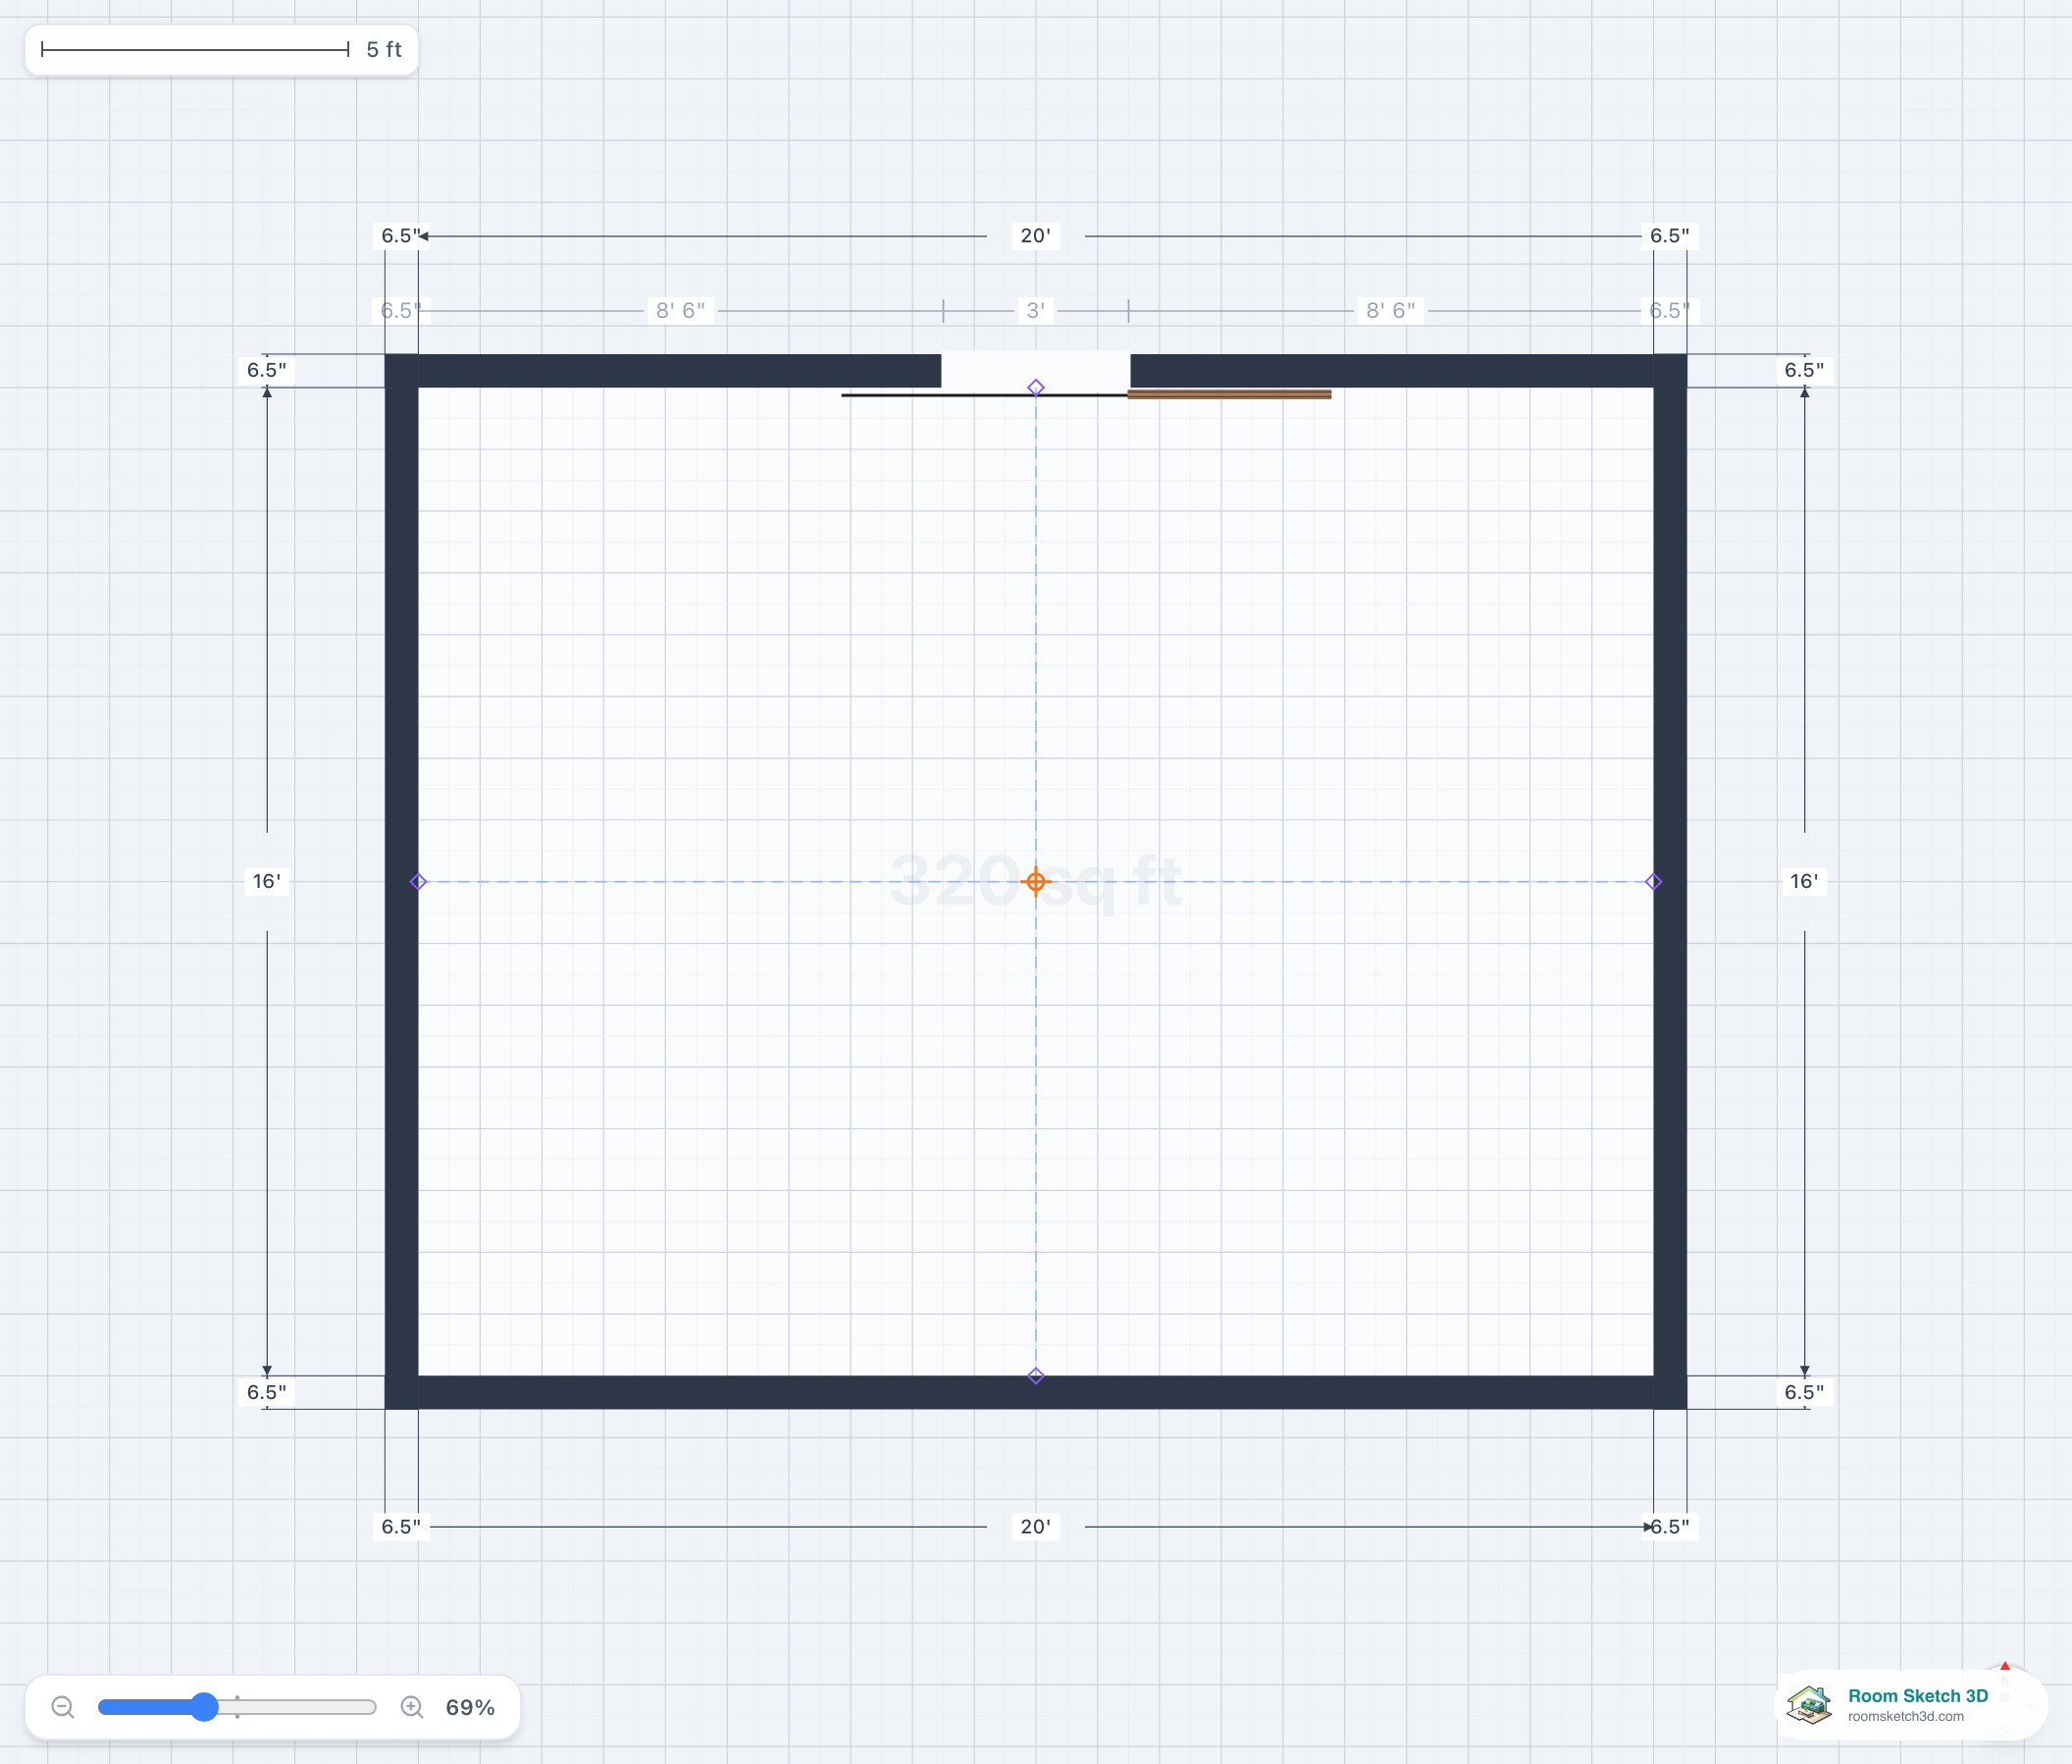
Task: Click the left 16' height dimension label
Action: click(x=267, y=882)
